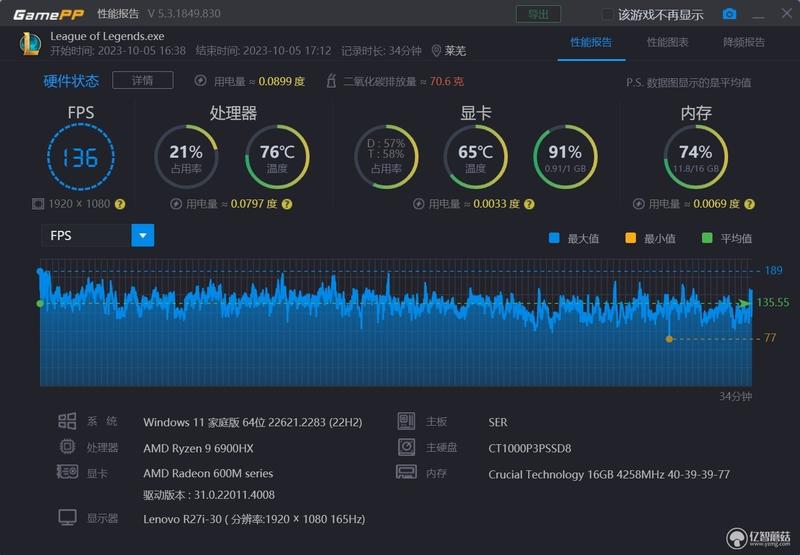Switch to the 性能报告 tab
The width and height of the screenshot is (800, 555).
[591, 42]
